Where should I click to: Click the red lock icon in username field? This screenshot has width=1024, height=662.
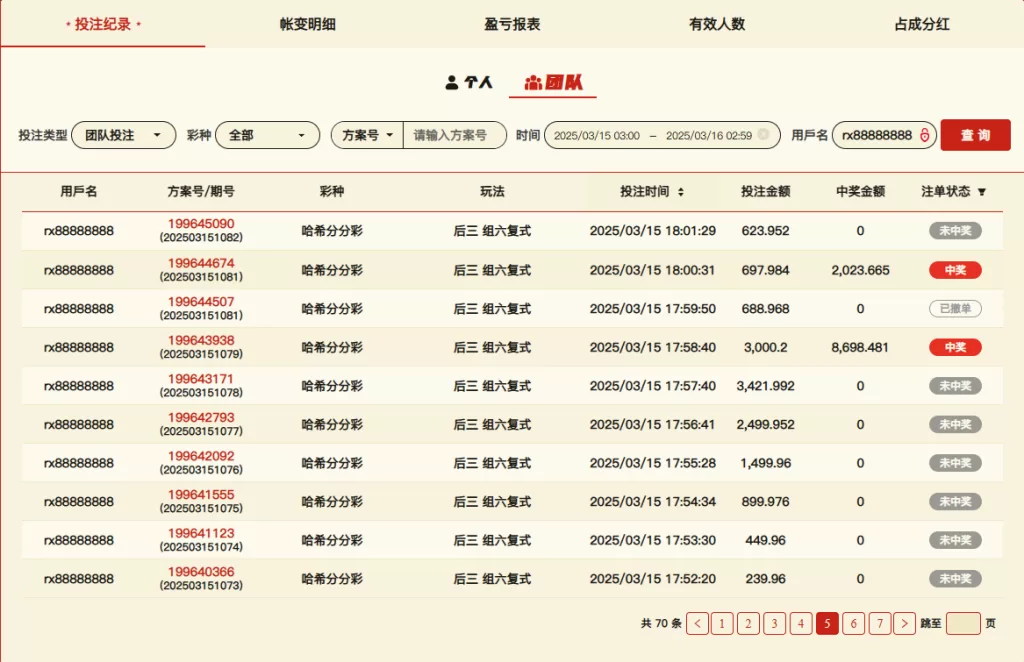tap(925, 135)
